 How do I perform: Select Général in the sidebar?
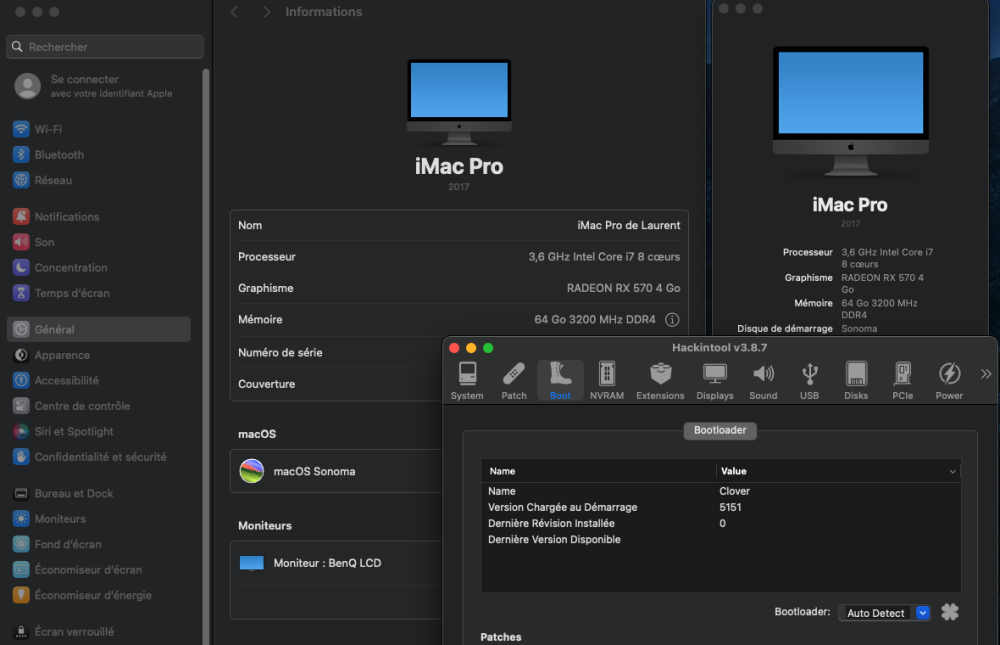click(99, 329)
